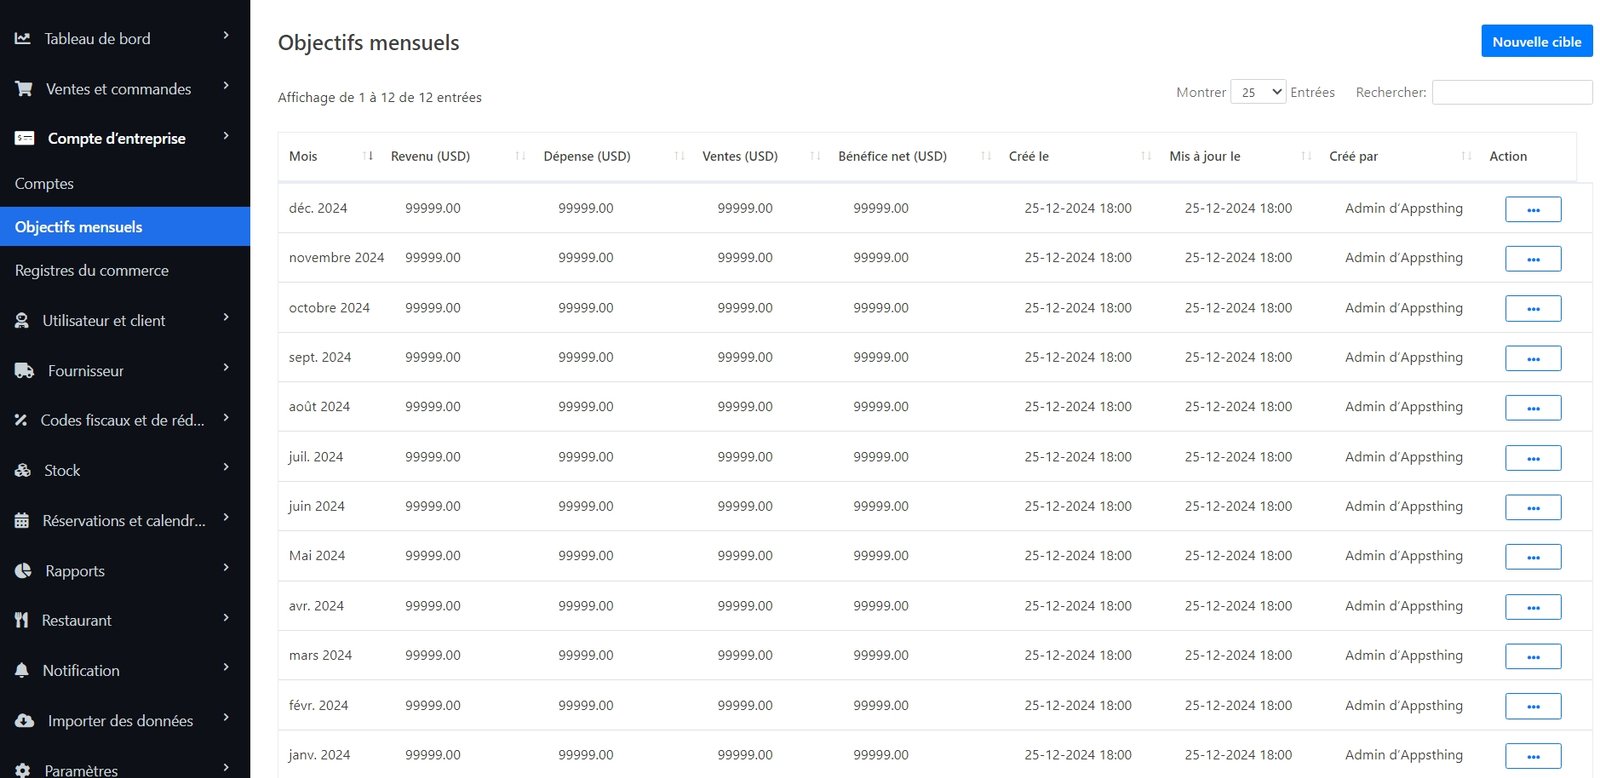1600x778 pixels.
Task: Open the entries count dropdown showing 25
Action: (x=1258, y=92)
